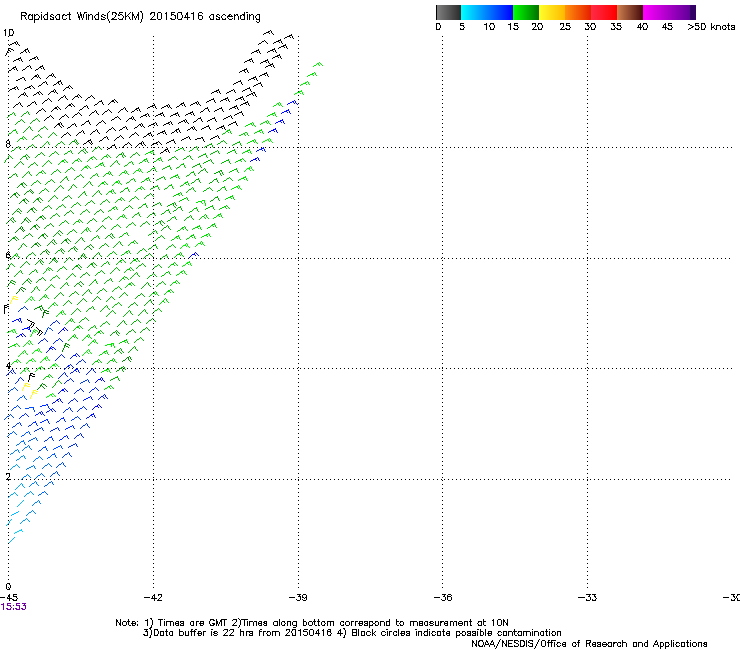Screen dimensions: 740x650
Task: Click the longitude axis label '-45'
Action: (9, 598)
